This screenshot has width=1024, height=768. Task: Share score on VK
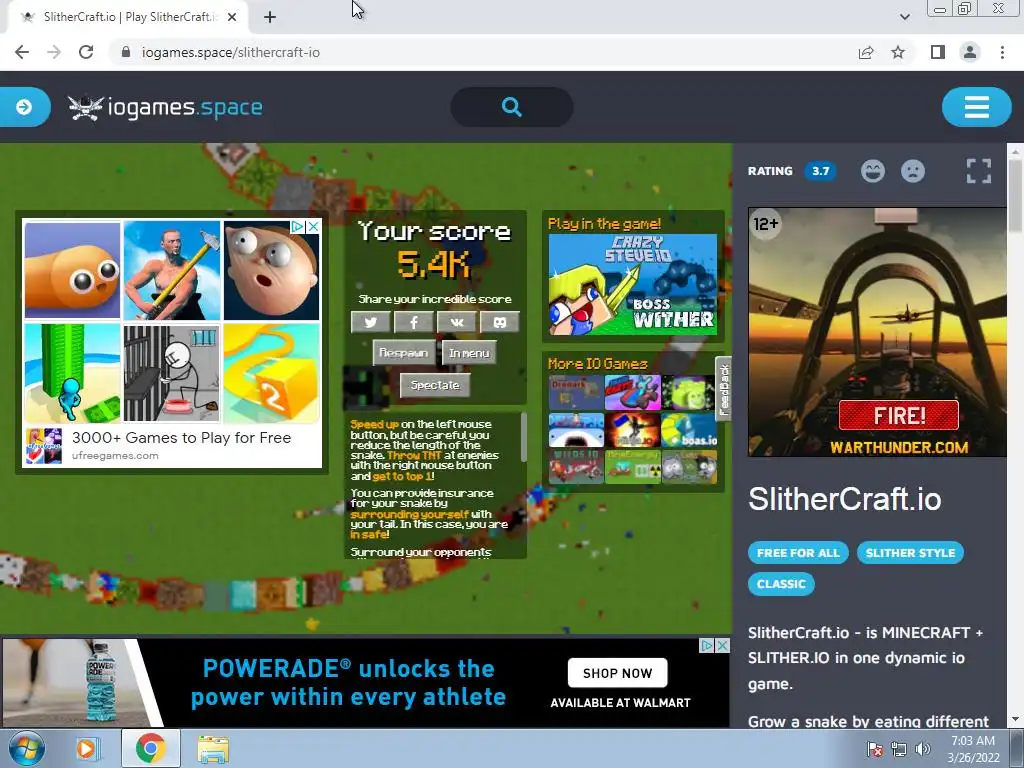(x=456, y=322)
